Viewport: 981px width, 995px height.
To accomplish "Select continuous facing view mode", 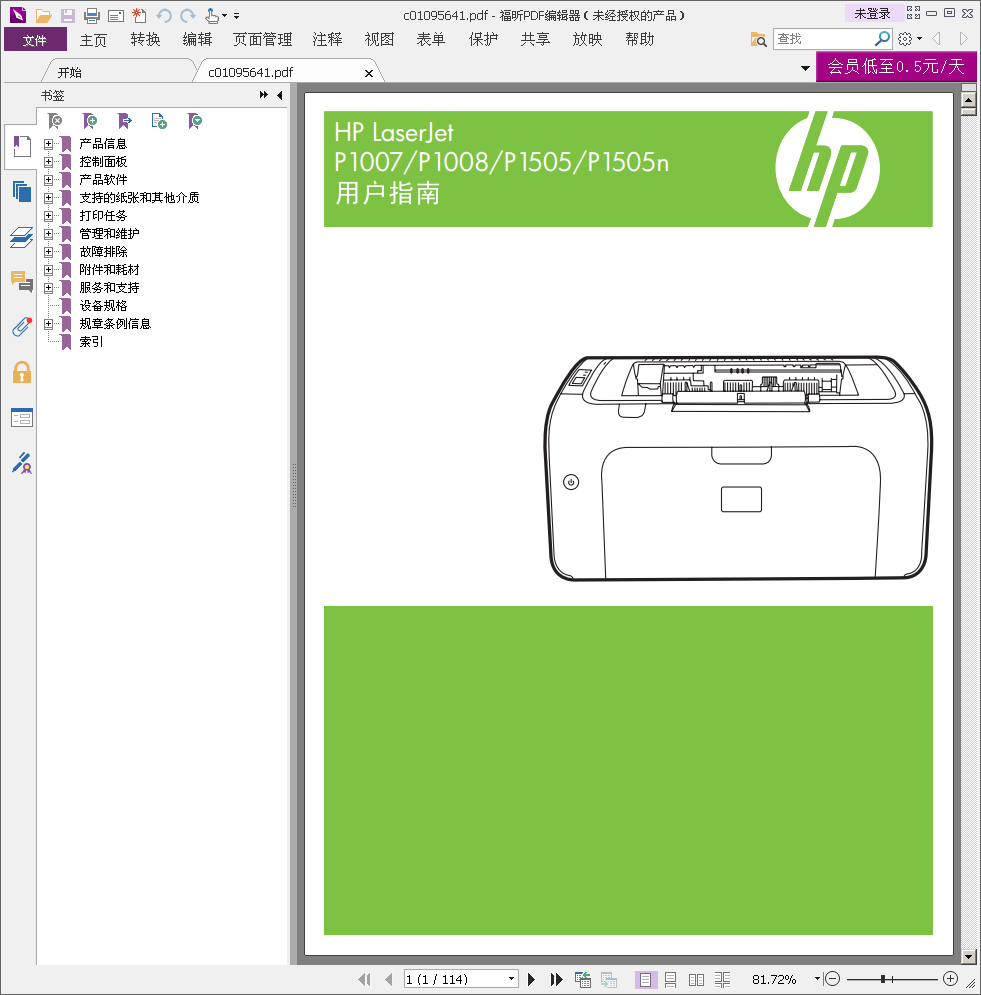I will tap(722, 980).
